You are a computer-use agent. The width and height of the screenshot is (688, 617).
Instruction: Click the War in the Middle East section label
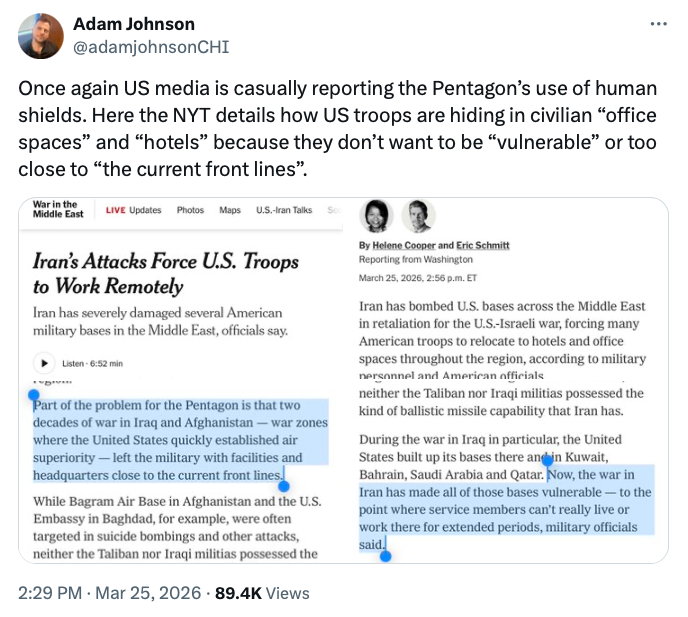pyautogui.click(x=56, y=210)
